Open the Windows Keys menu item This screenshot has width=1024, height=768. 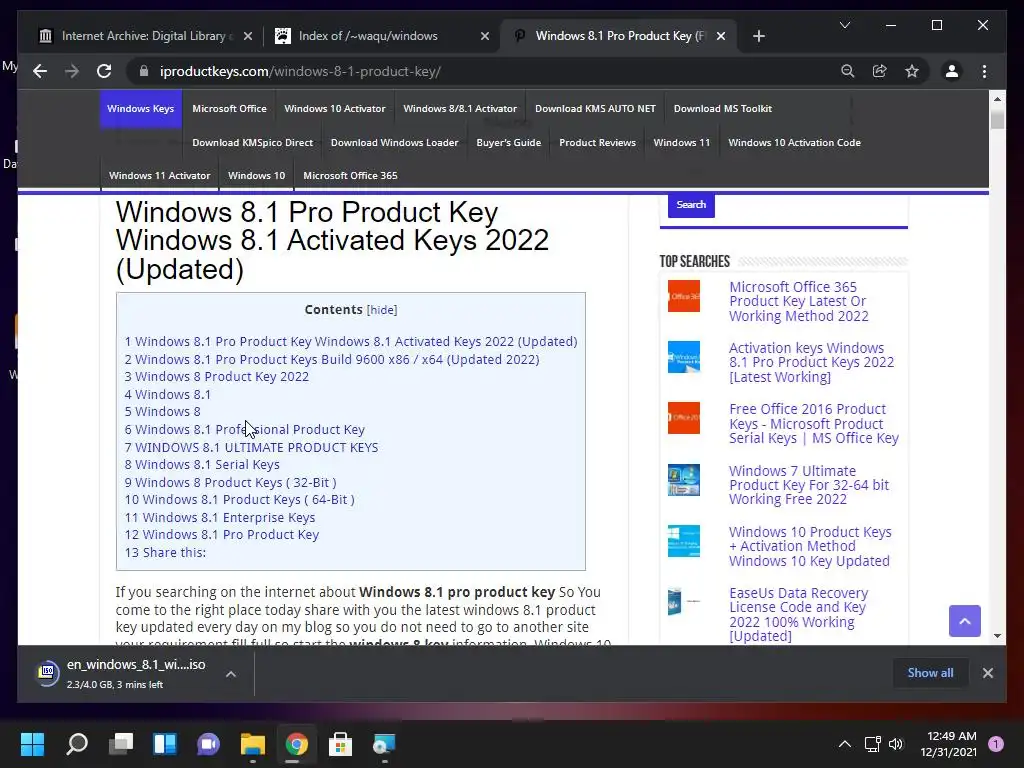click(140, 108)
